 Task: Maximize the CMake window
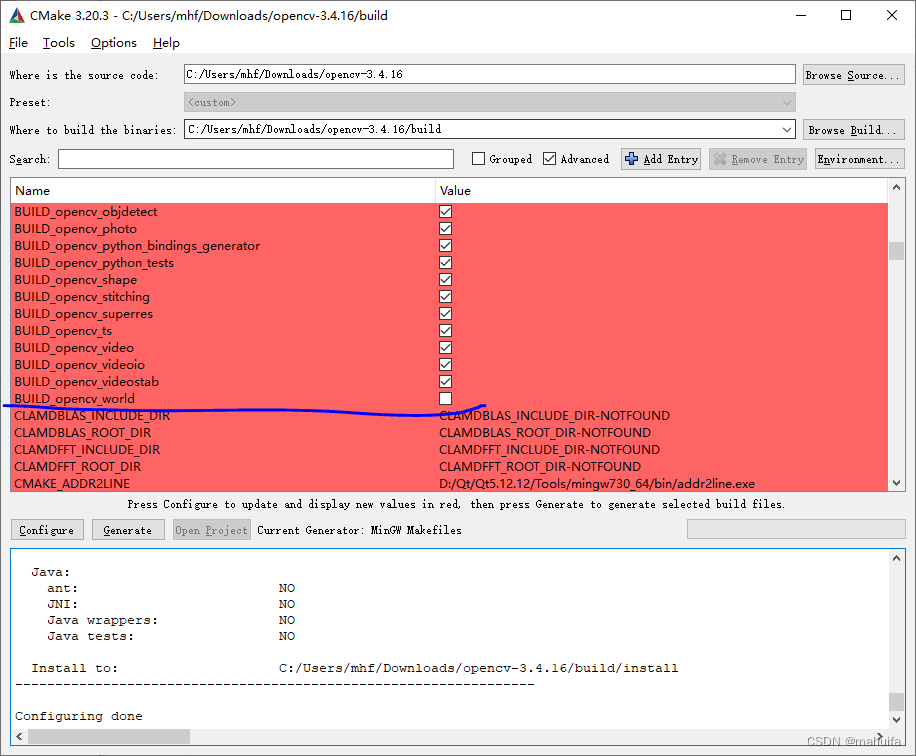tap(846, 16)
